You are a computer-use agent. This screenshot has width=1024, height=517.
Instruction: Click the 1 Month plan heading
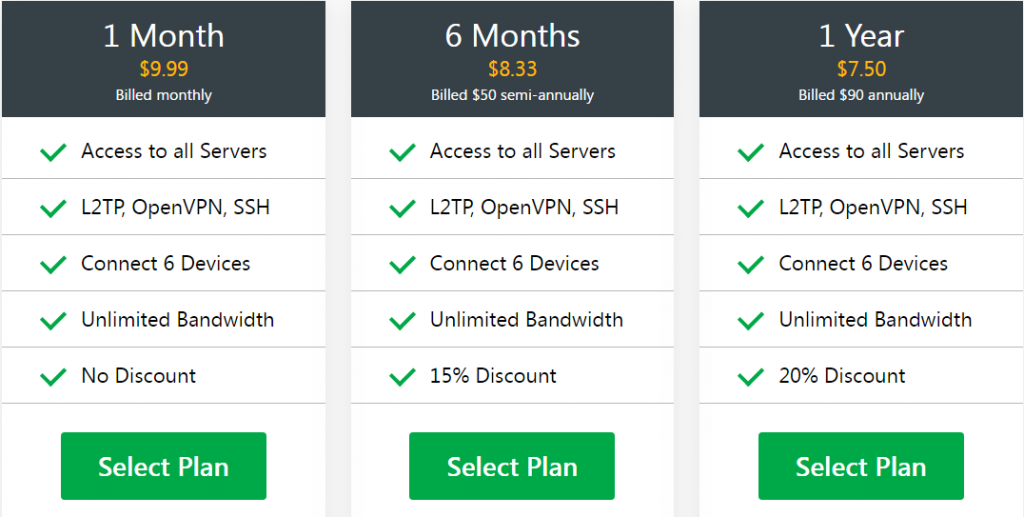pos(164,35)
